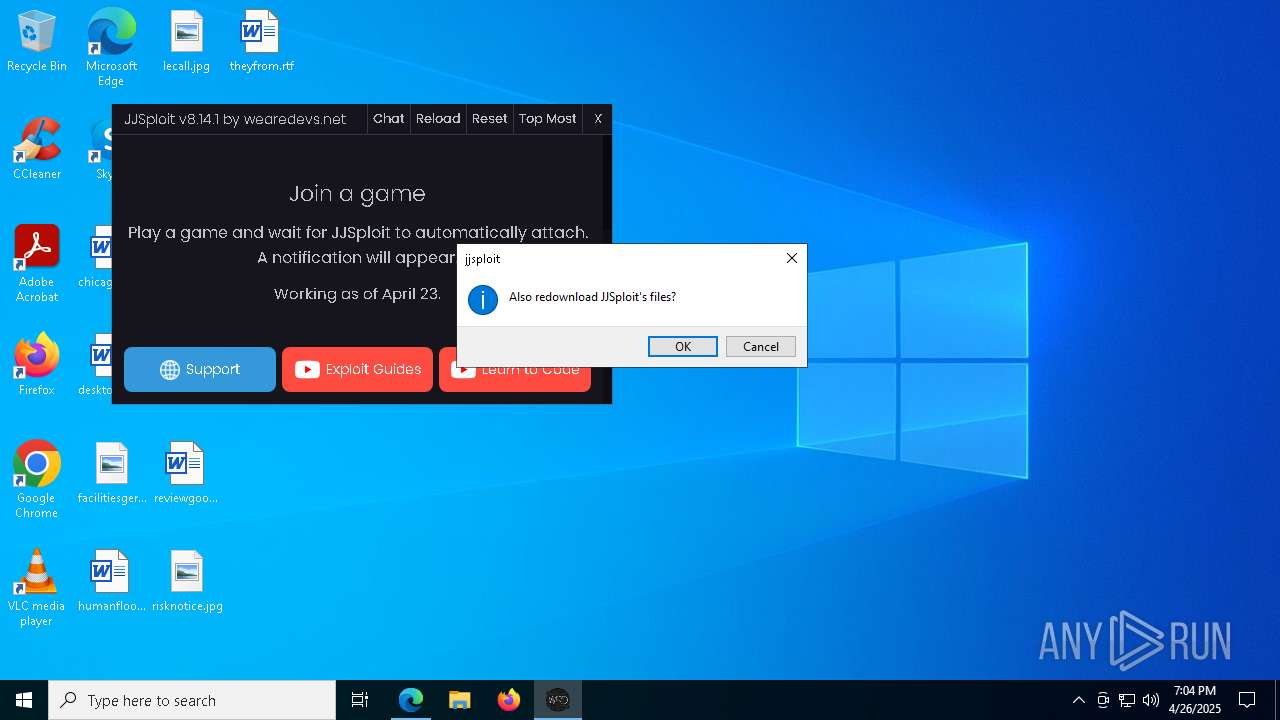The image size is (1280, 720).
Task: Select Reload in the JJSploit title bar
Action: pos(438,118)
